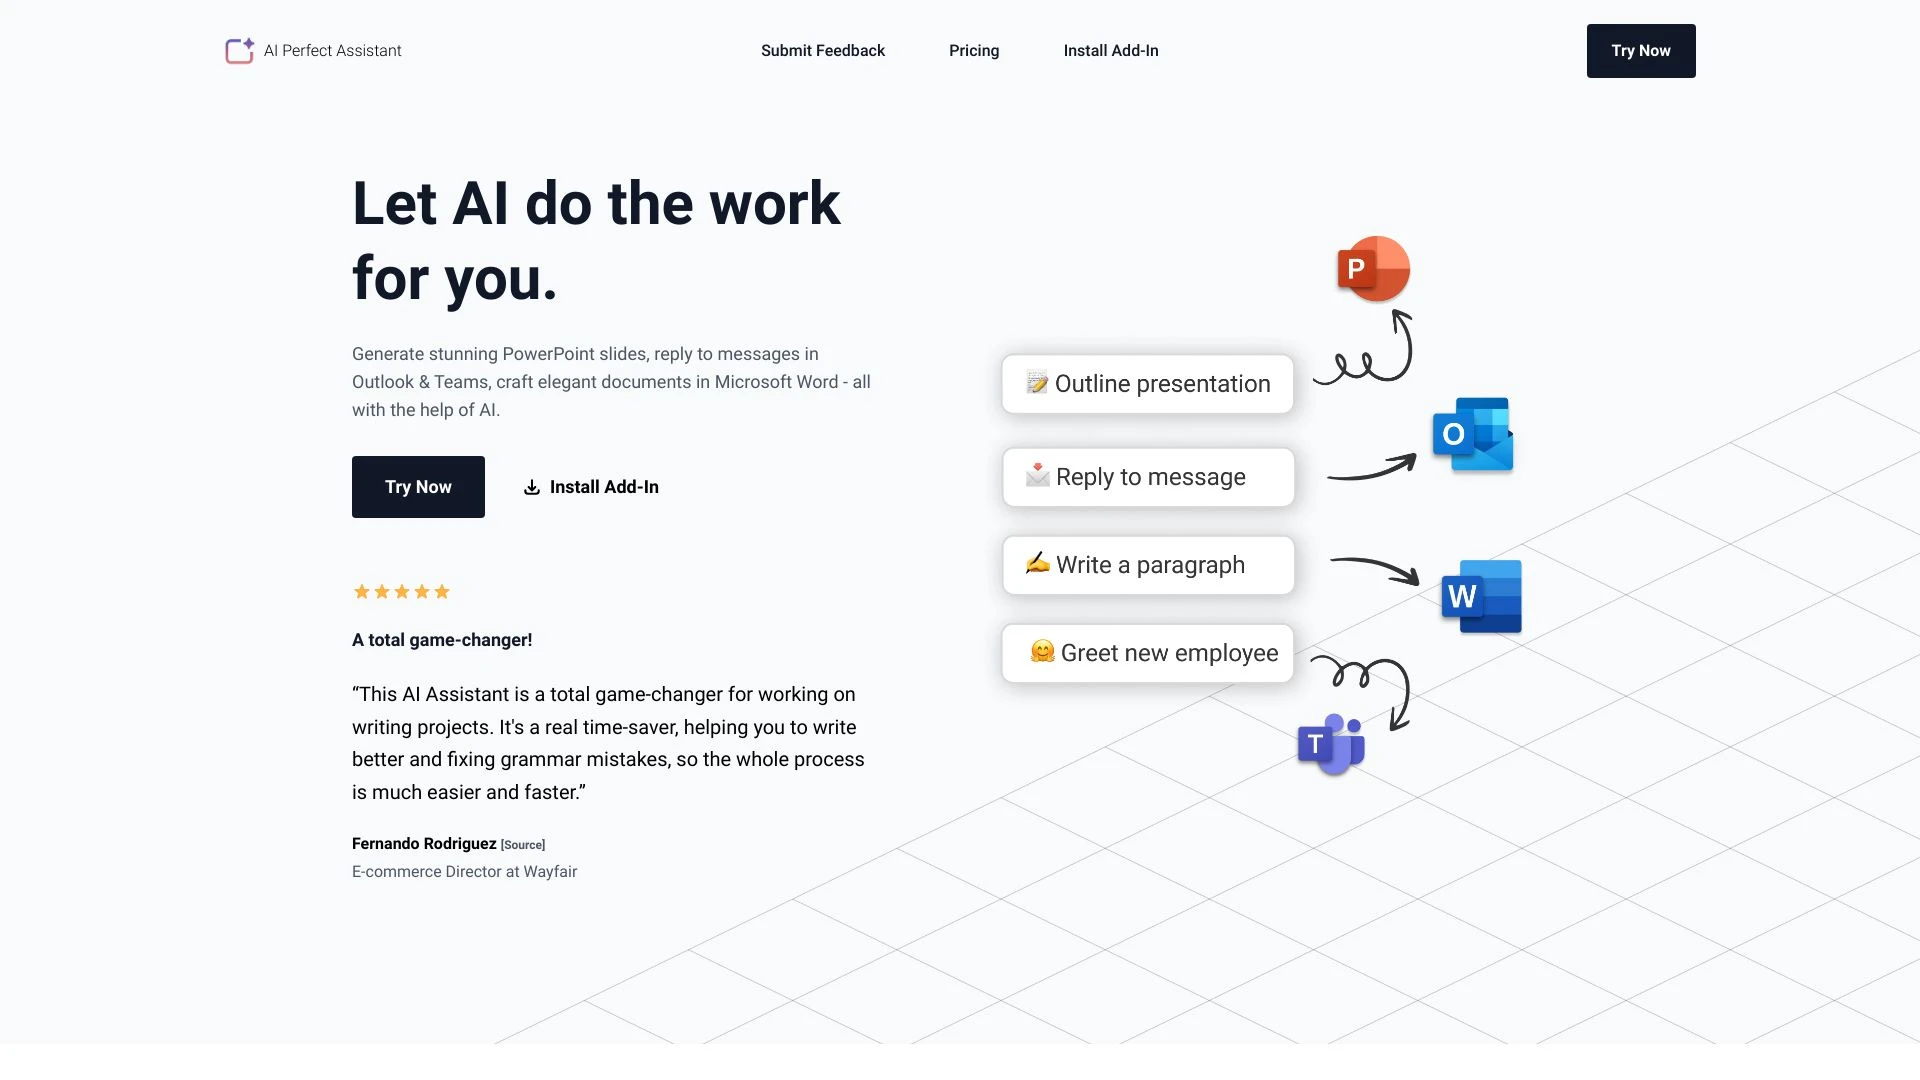Click the Outline presentation prompt button
1920x1080 pixels.
point(1147,382)
